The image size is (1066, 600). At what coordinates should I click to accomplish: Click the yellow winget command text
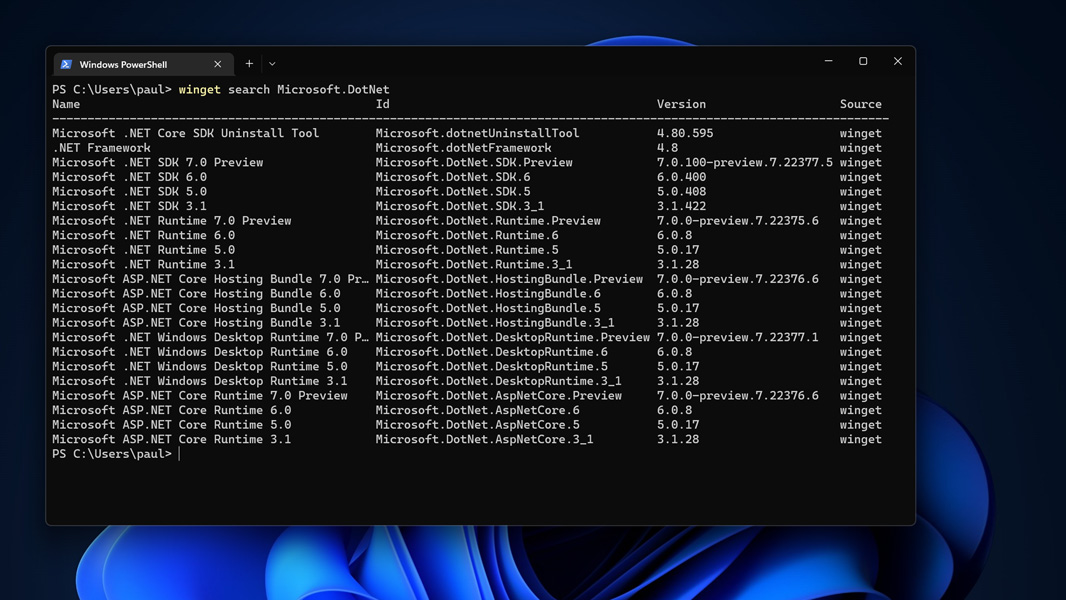pyautogui.click(x=199, y=90)
